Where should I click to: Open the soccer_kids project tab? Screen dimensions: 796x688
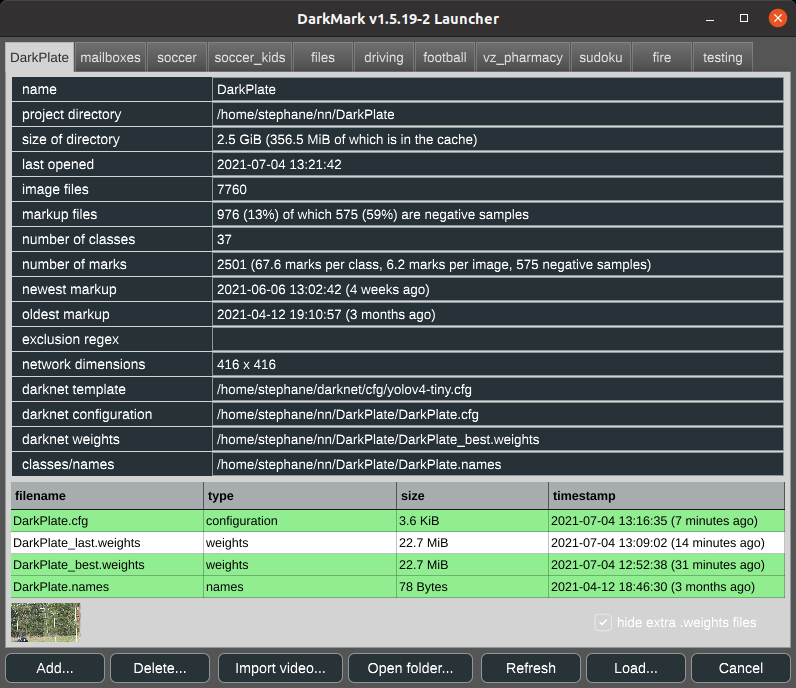point(249,57)
